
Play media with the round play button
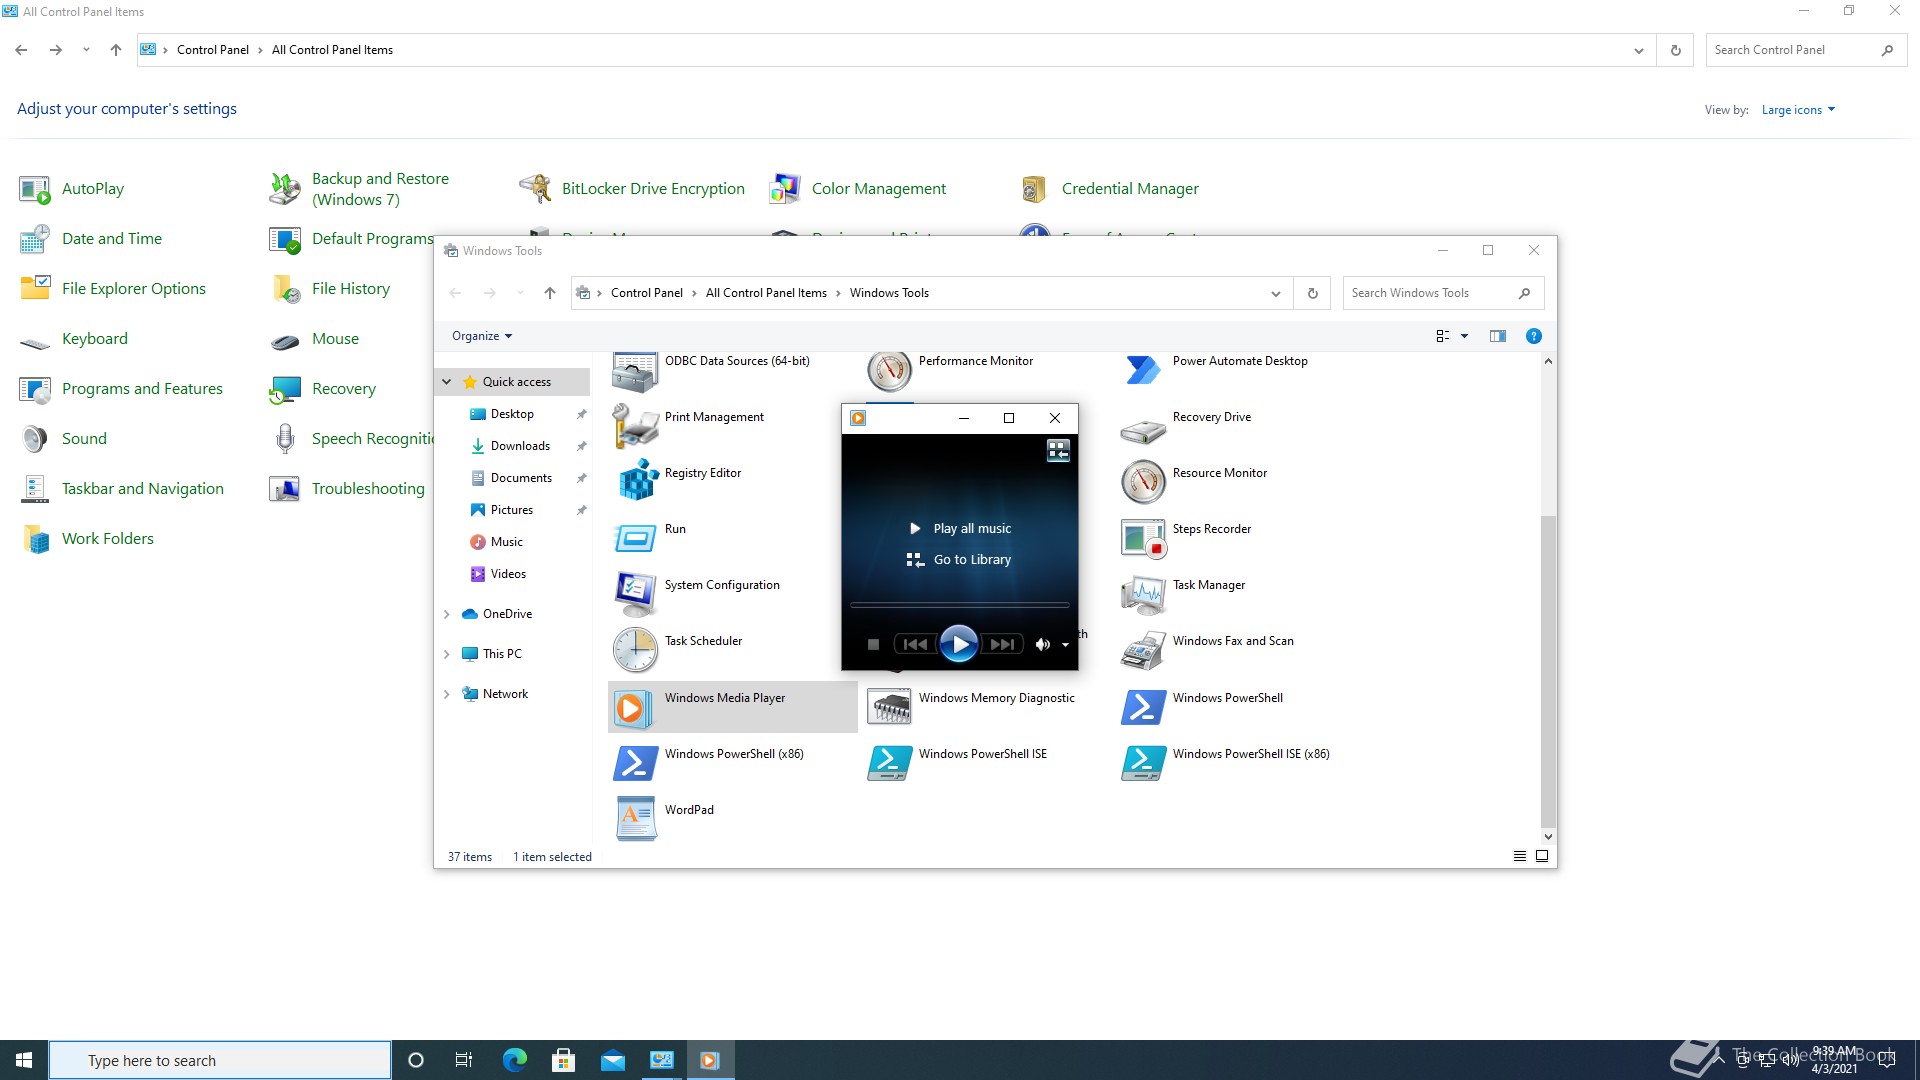[959, 645]
